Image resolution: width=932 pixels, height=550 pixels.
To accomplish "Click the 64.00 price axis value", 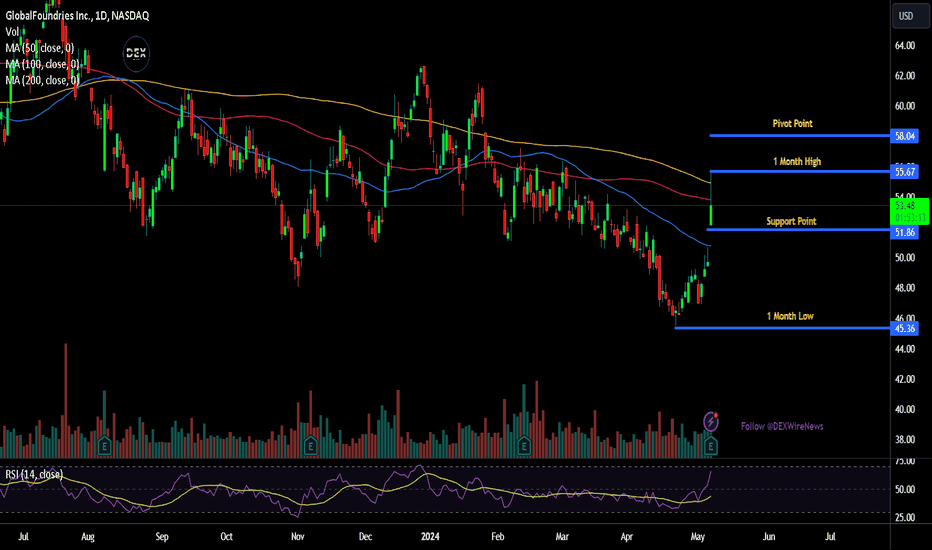I will pyautogui.click(x=905, y=46).
